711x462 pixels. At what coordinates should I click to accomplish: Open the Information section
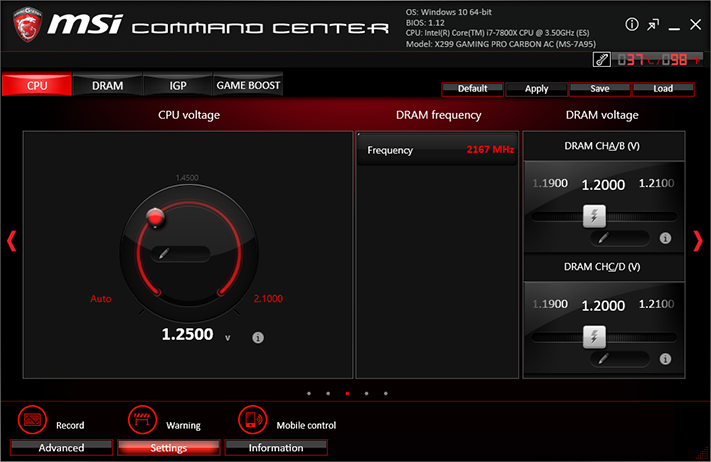(276, 447)
